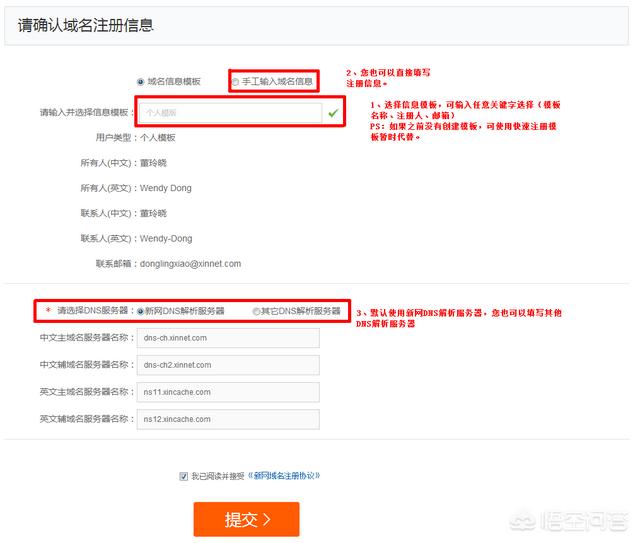The height and width of the screenshot is (543, 640).
Task: Click the green checkmark beside template field
Action: 333,113
